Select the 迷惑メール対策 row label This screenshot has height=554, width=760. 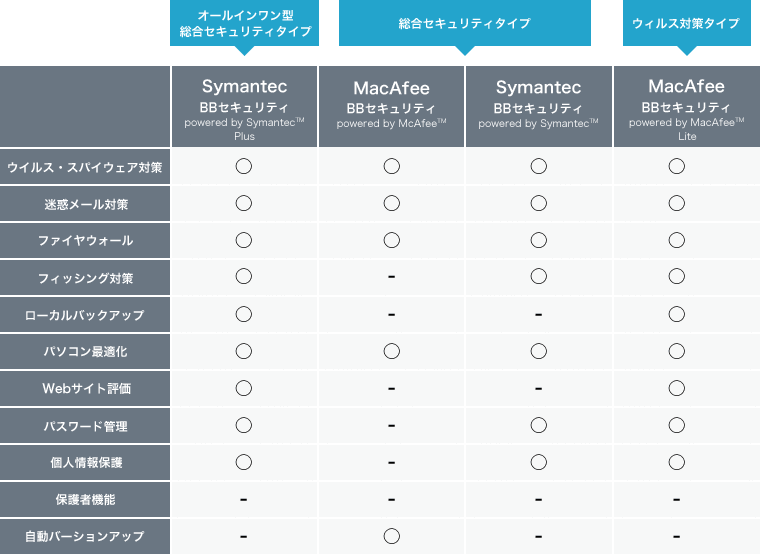pyautogui.click(x=84, y=204)
